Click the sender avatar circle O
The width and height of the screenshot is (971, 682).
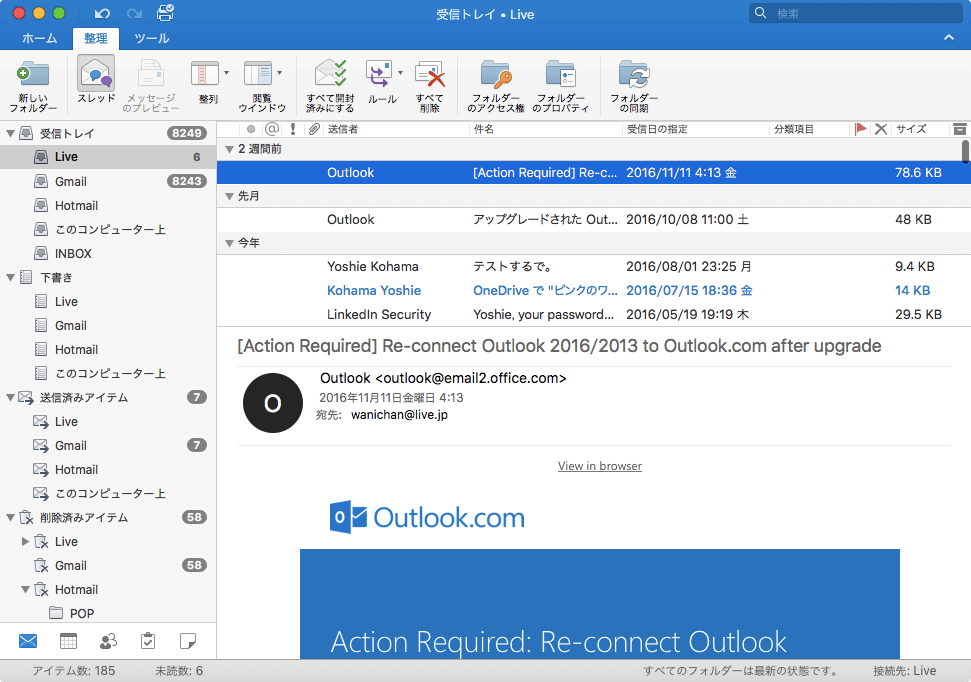click(272, 403)
